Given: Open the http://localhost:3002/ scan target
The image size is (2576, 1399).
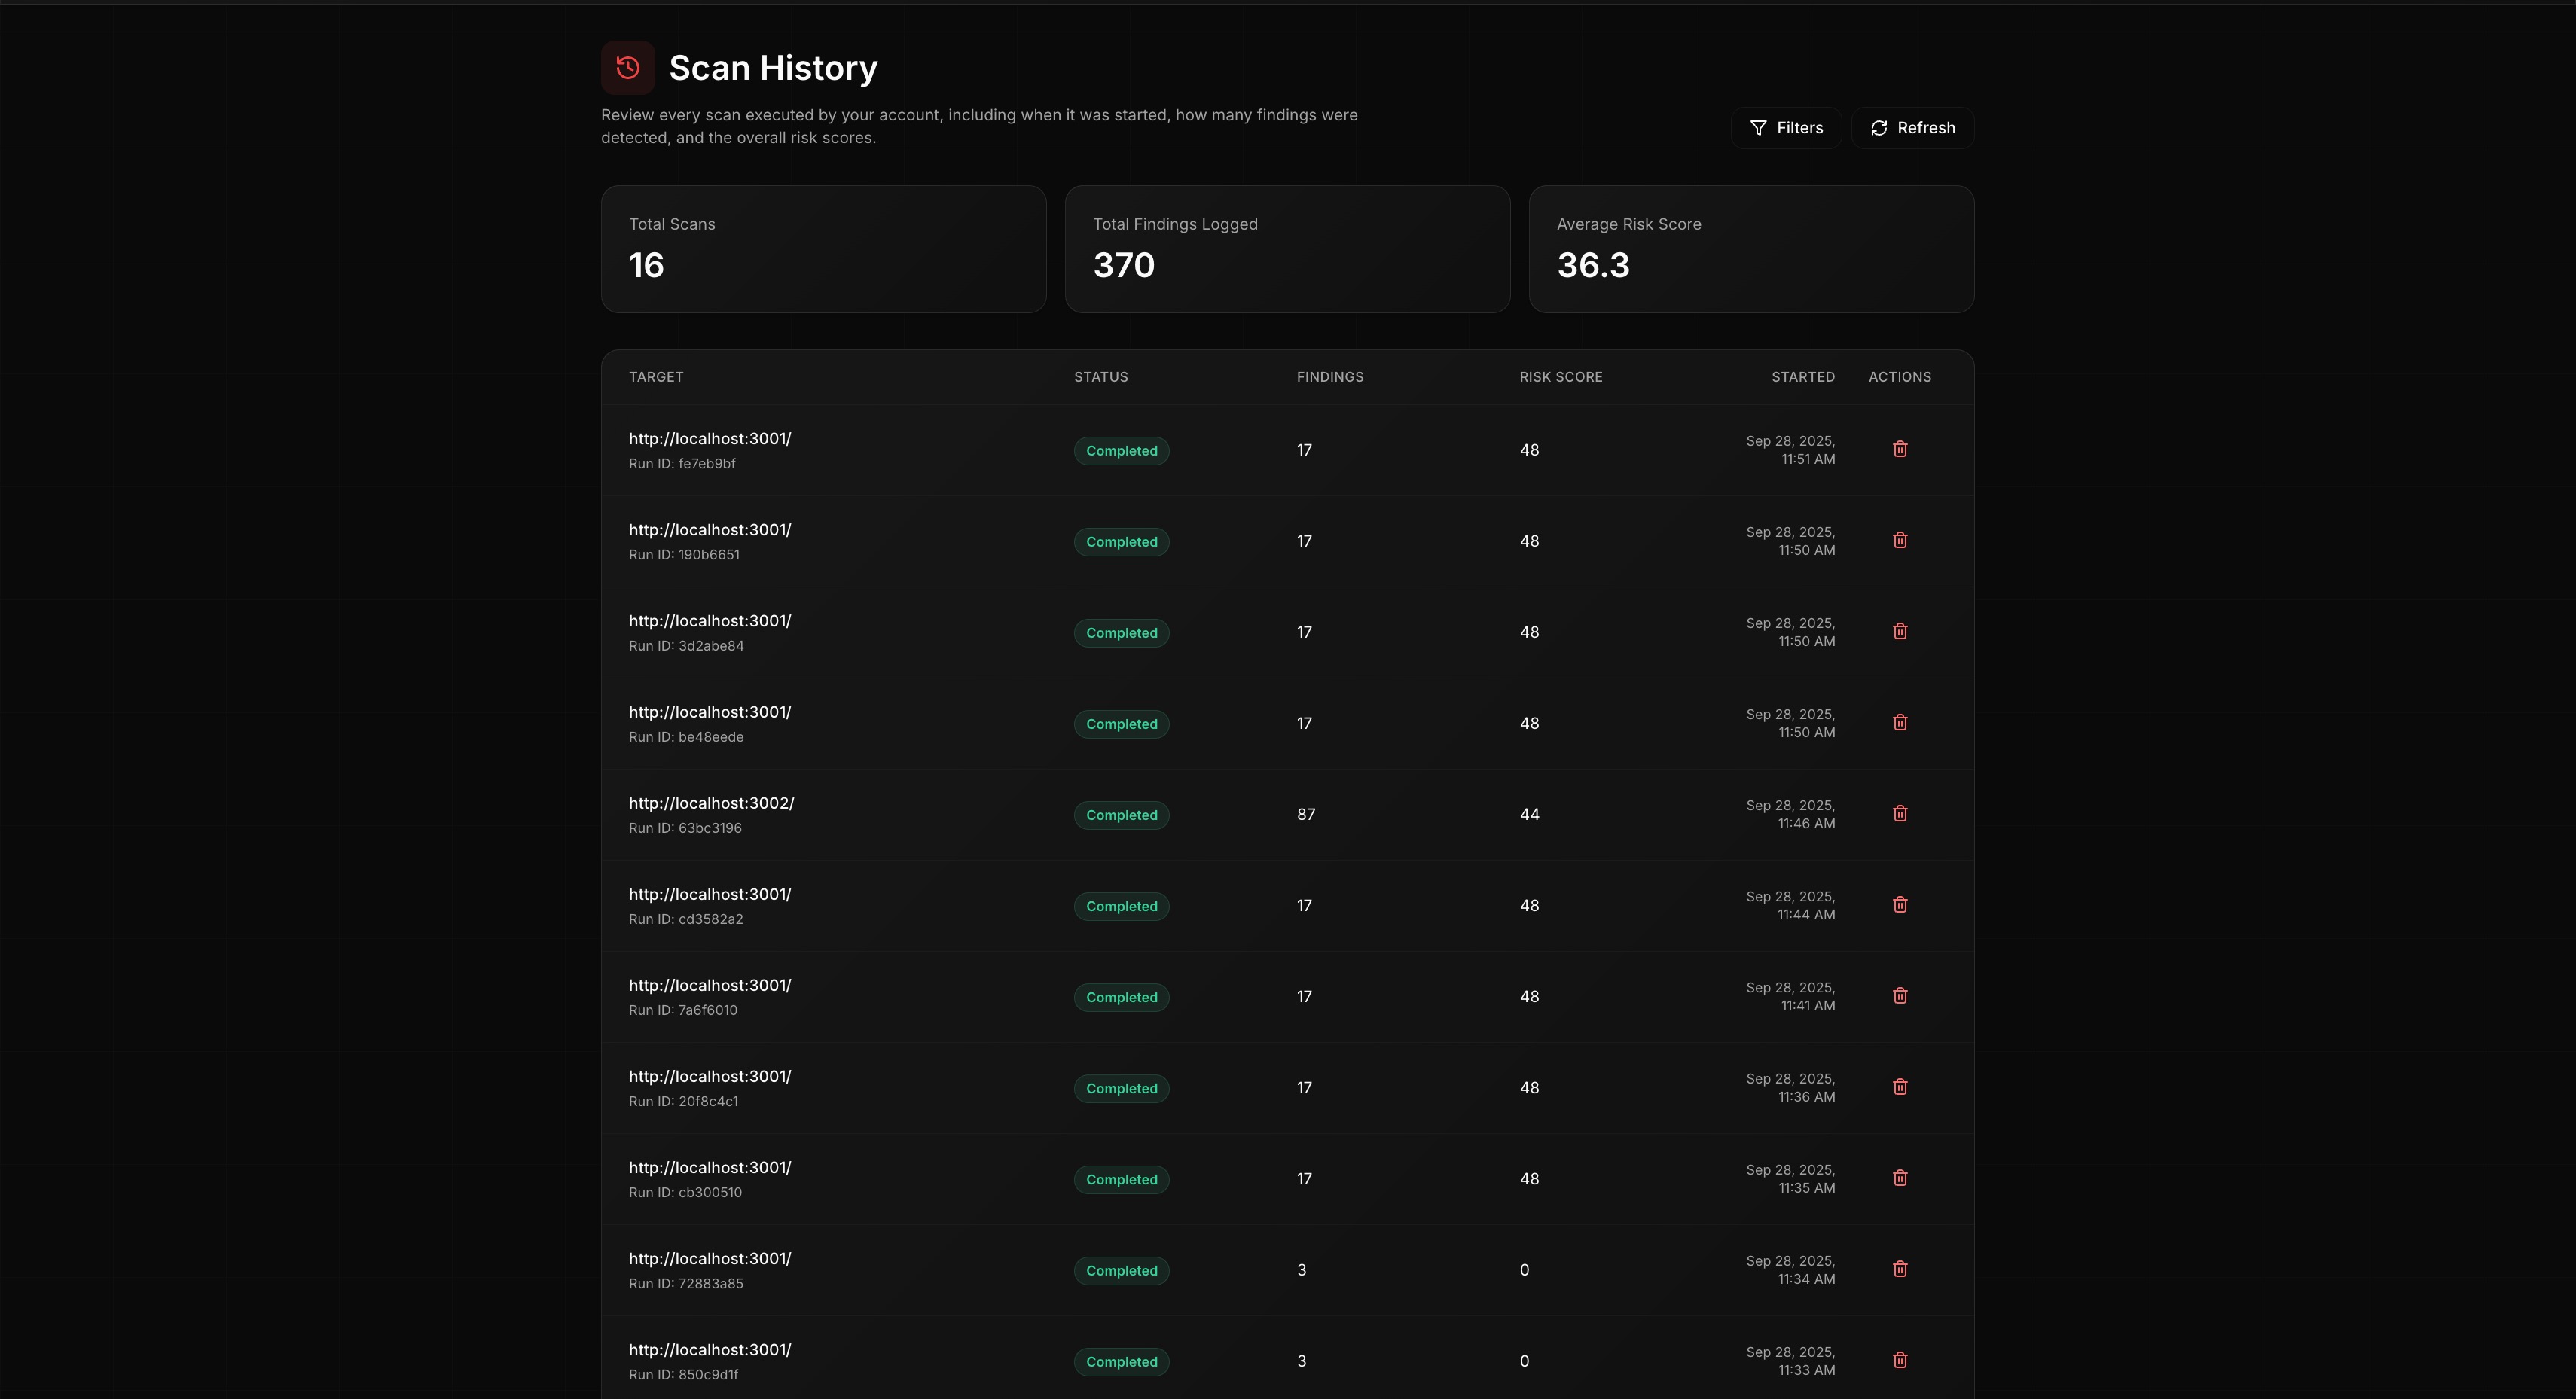Looking at the screenshot, I should [711, 803].
